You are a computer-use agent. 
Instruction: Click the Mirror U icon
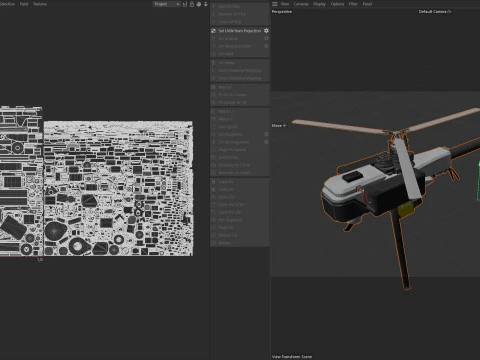point(214,111)
